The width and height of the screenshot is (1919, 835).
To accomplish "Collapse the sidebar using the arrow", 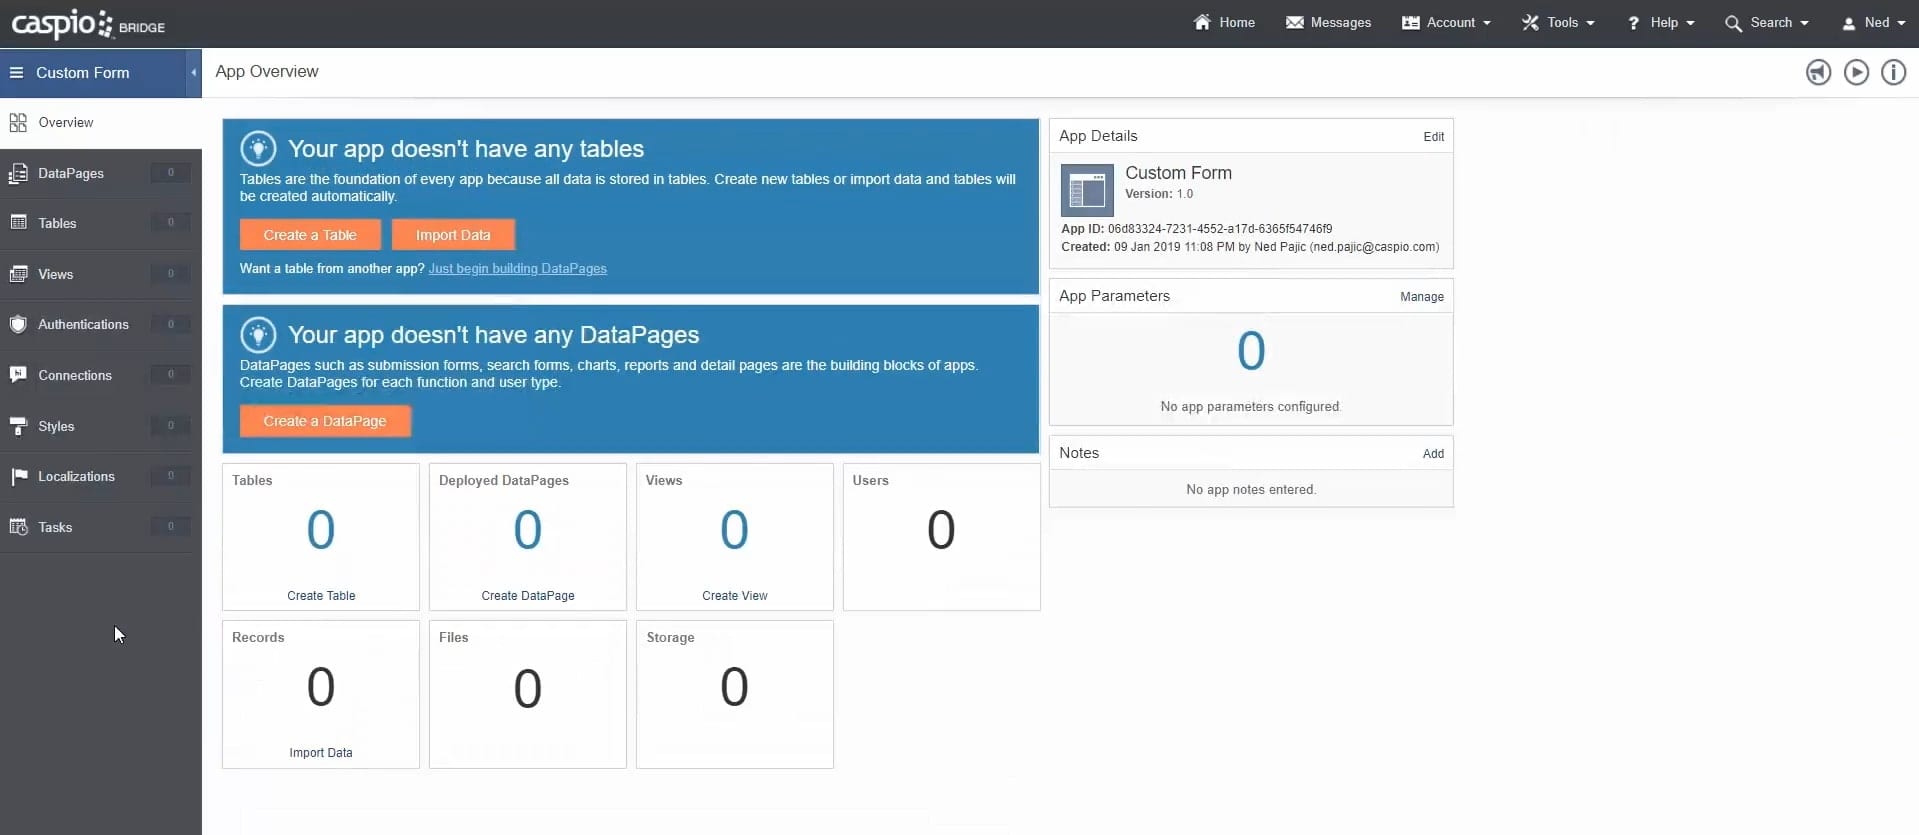I will pyautogui.click(x=194, y=73).
